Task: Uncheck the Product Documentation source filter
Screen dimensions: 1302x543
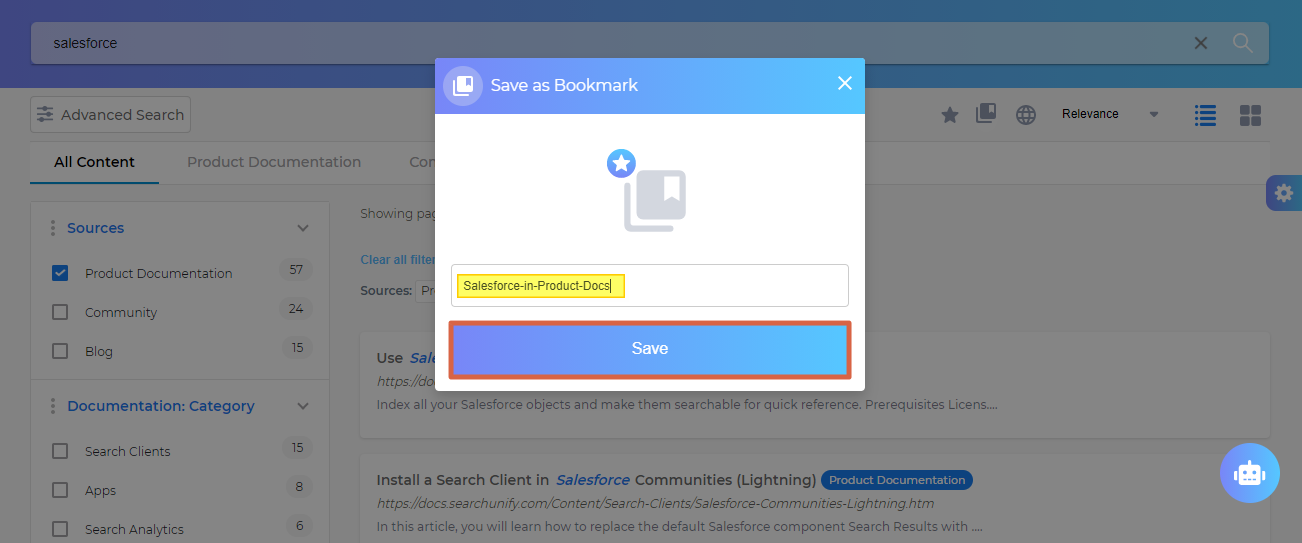Action: [60, 273]
